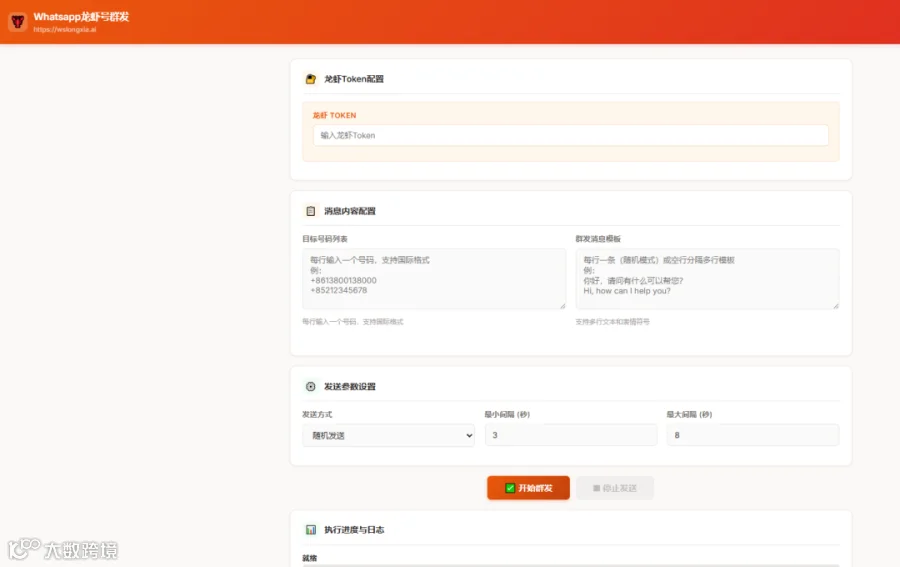The width and height of the screenshot is (900, 567).
Task: Click the 开始群发 button
Action: [x=529, y=488]
